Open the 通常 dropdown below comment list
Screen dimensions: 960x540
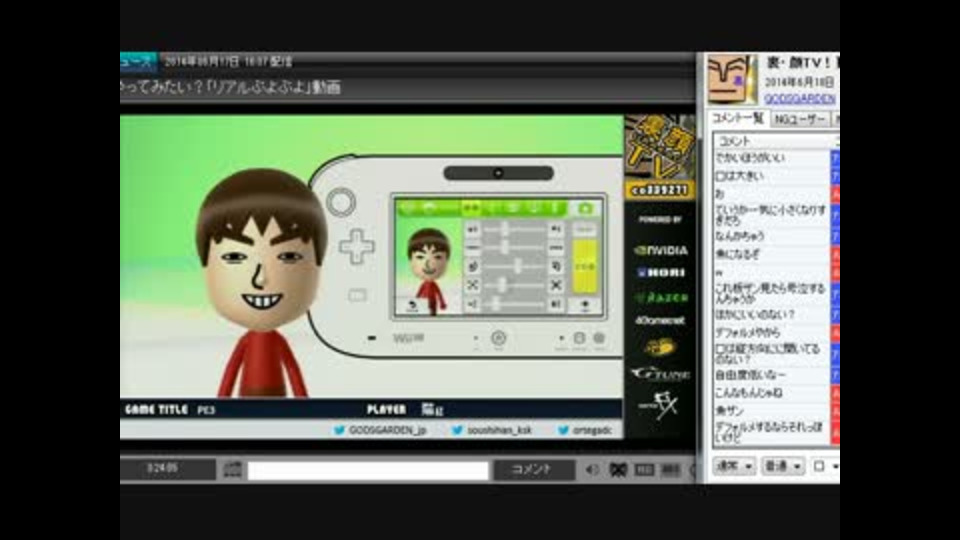[x=734, y=467]
